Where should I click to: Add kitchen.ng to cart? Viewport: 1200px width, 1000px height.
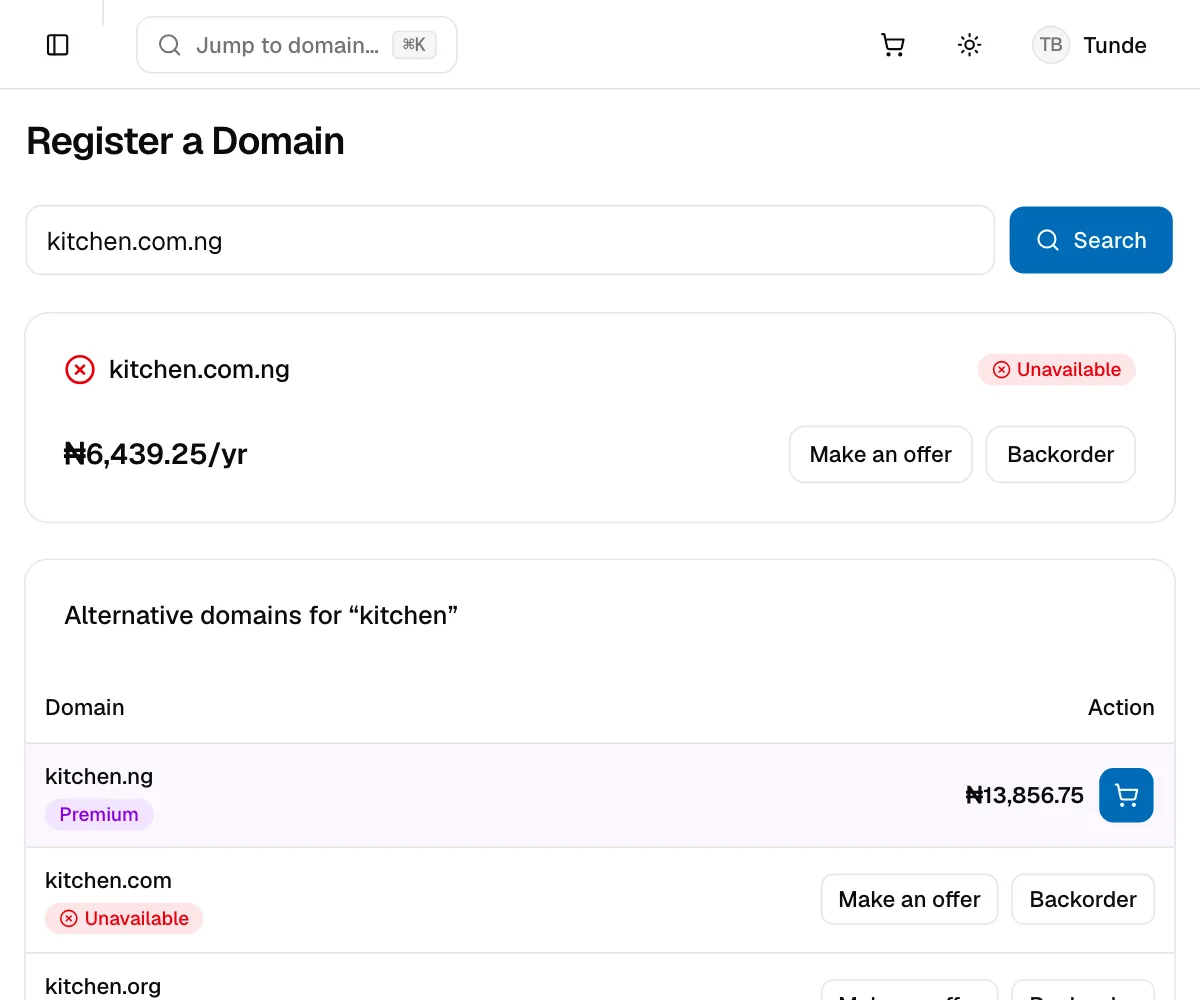click(x=1126, y=795)
